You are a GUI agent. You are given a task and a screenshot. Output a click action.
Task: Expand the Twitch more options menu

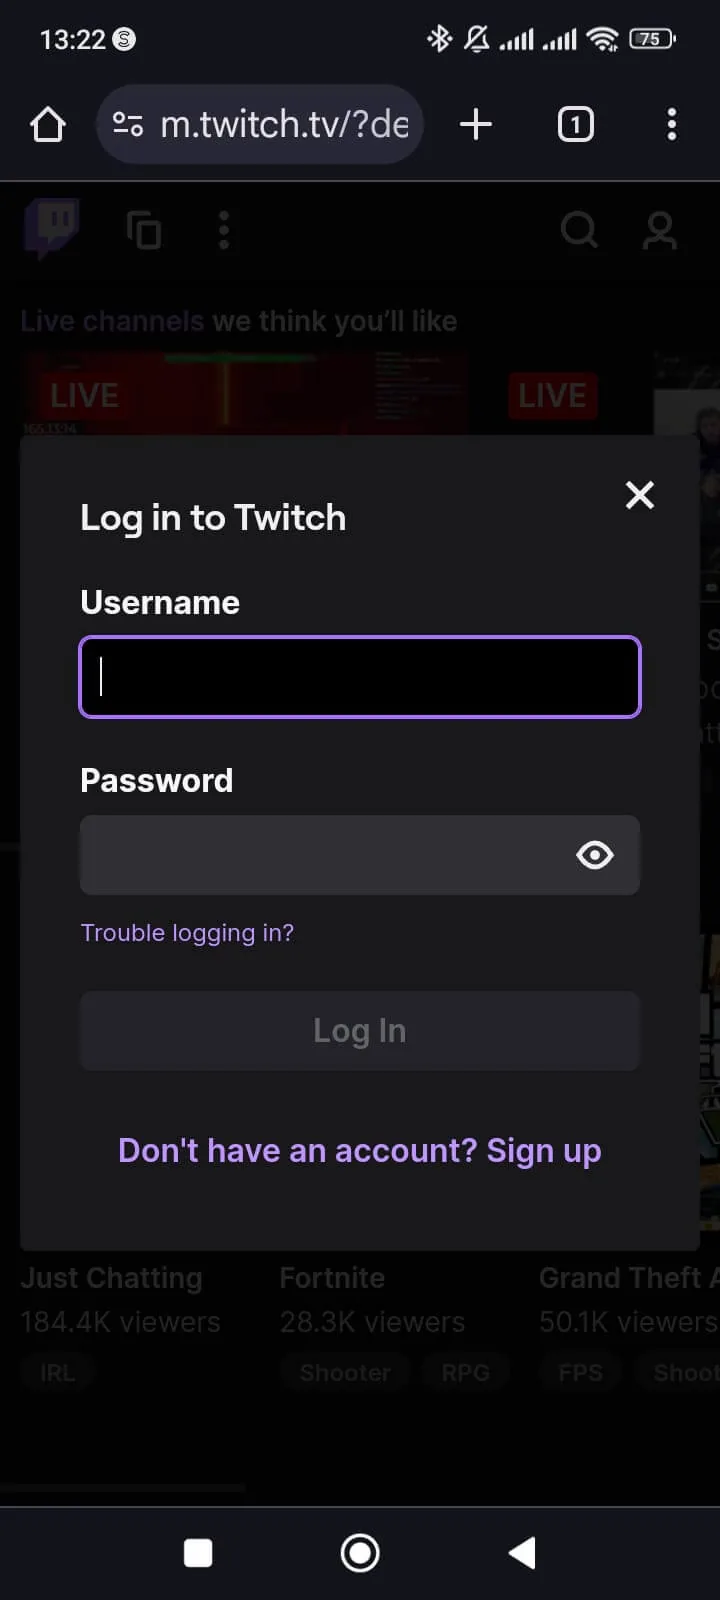tap(224, 230)
